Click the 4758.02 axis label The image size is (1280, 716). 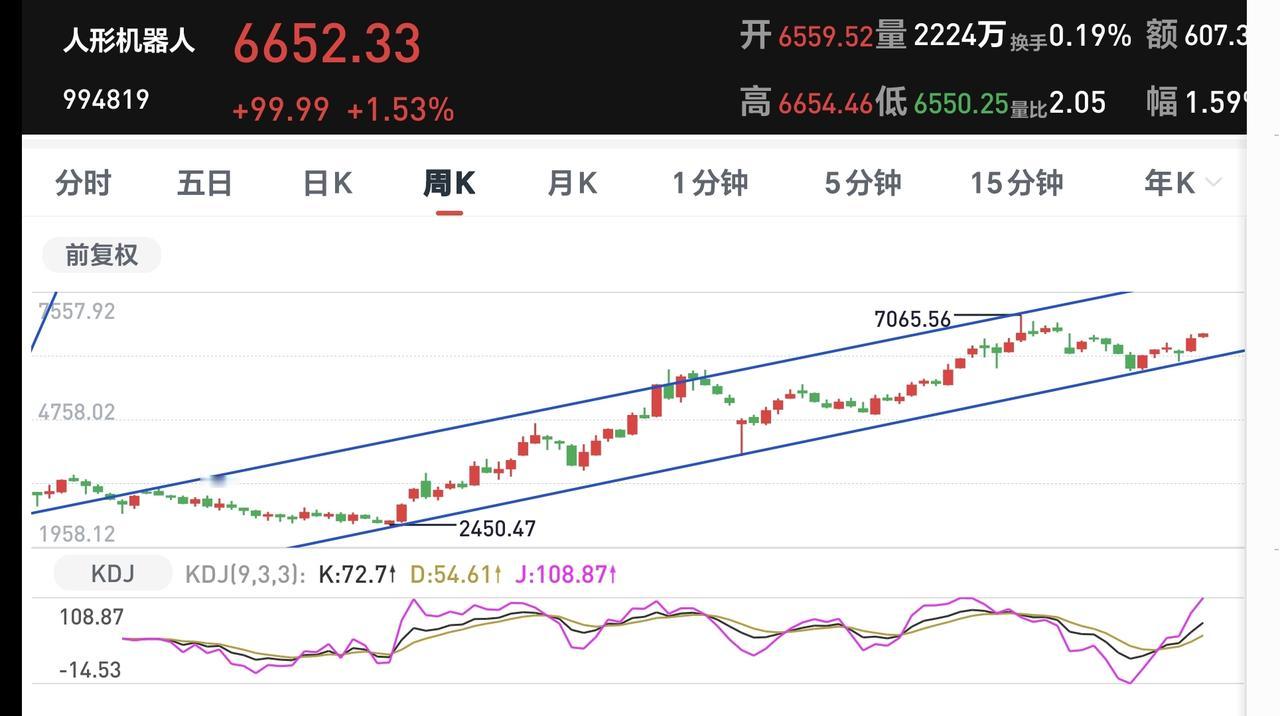coord(77,412)
